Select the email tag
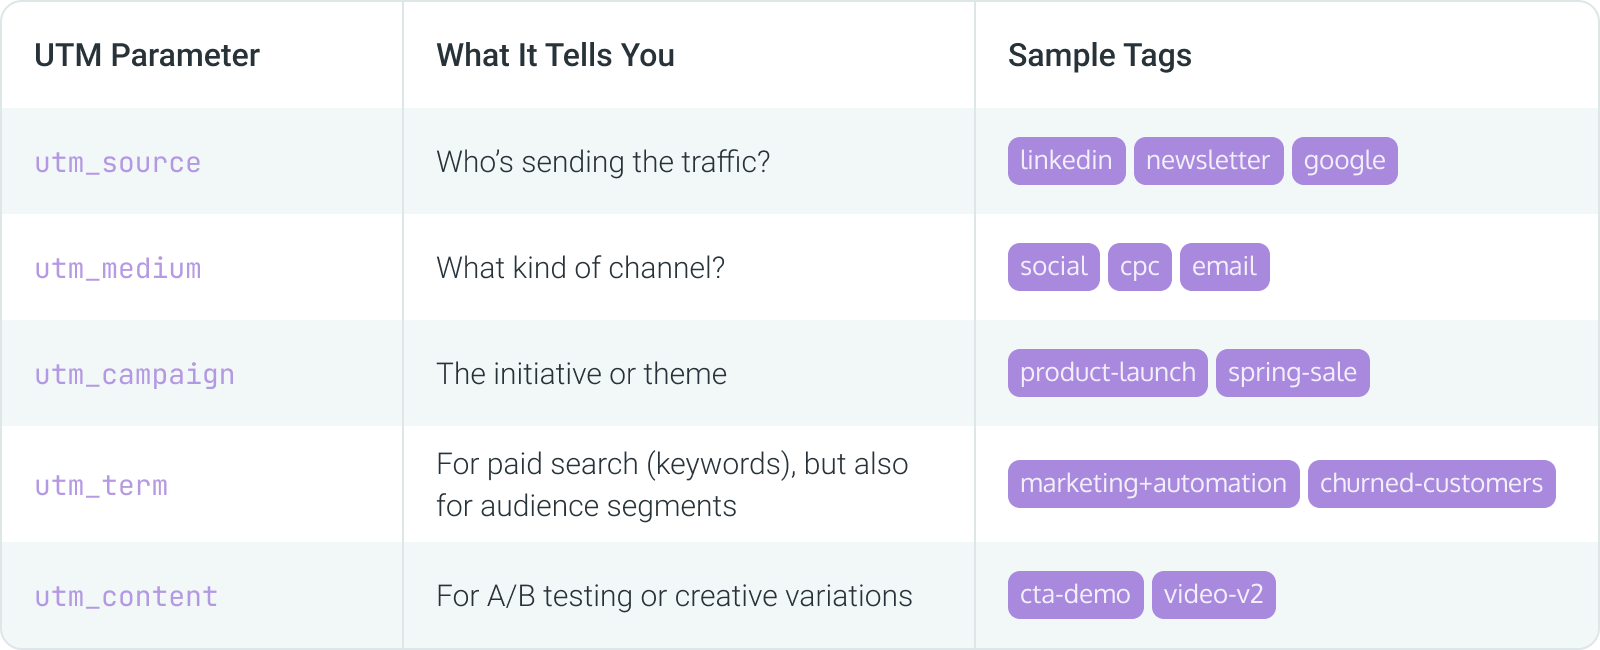Image resolution: width=1600 pixels, height=650 pixels. [x=1224, y=267]
